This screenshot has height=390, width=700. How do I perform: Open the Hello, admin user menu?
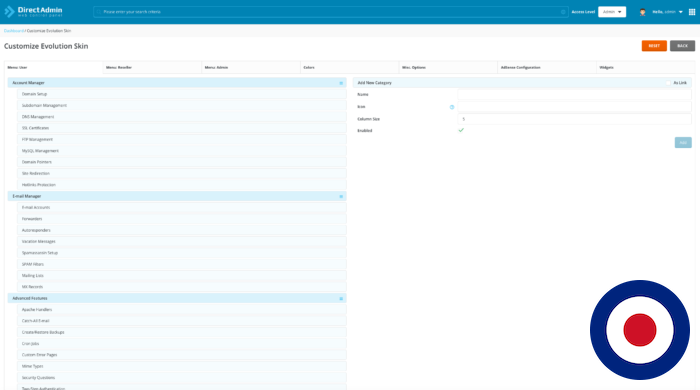[x=667, y=12]
